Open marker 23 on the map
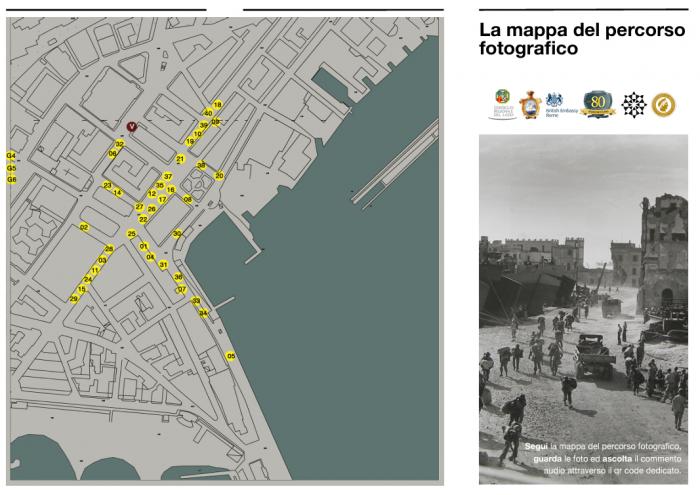700x495 pixels. tap(108, 185)
